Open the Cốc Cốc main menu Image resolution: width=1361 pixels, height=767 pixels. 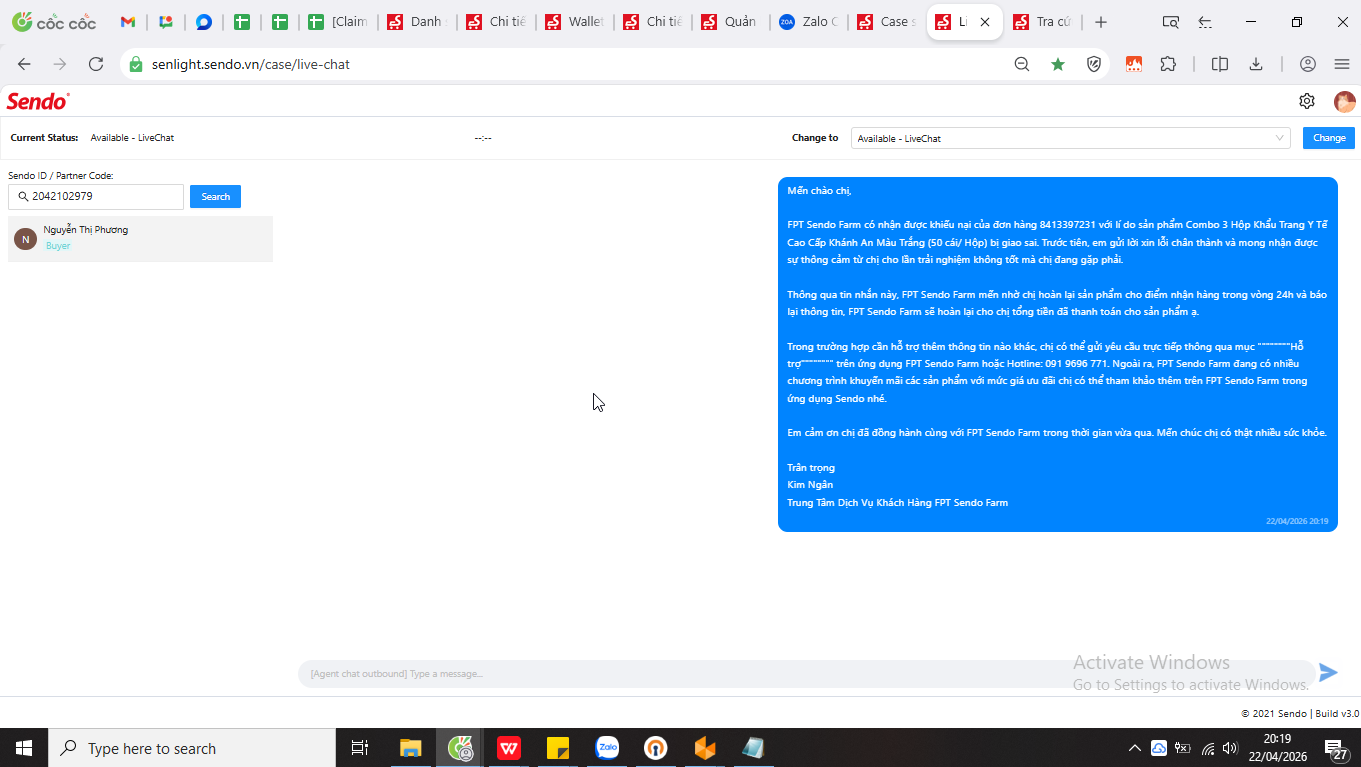point(1342,64)
